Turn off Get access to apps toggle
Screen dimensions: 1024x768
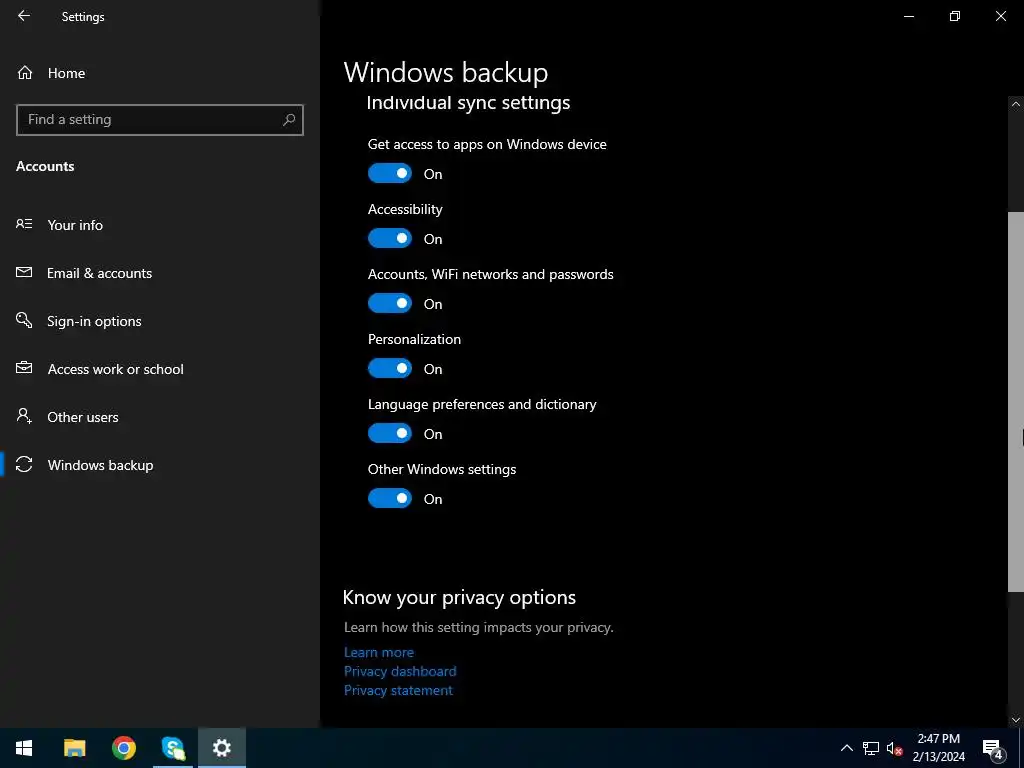tap(390, 174)
